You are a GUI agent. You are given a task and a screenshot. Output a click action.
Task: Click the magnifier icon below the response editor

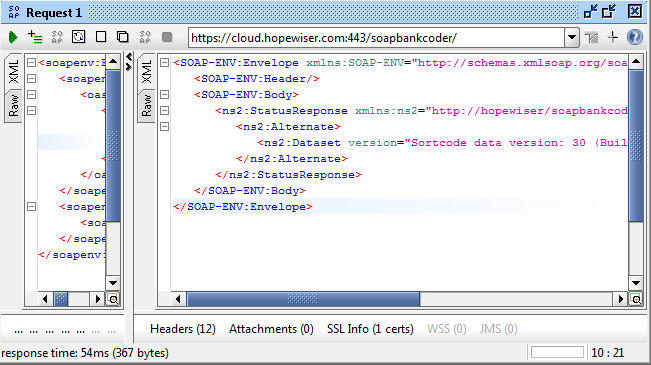[636, 299]
